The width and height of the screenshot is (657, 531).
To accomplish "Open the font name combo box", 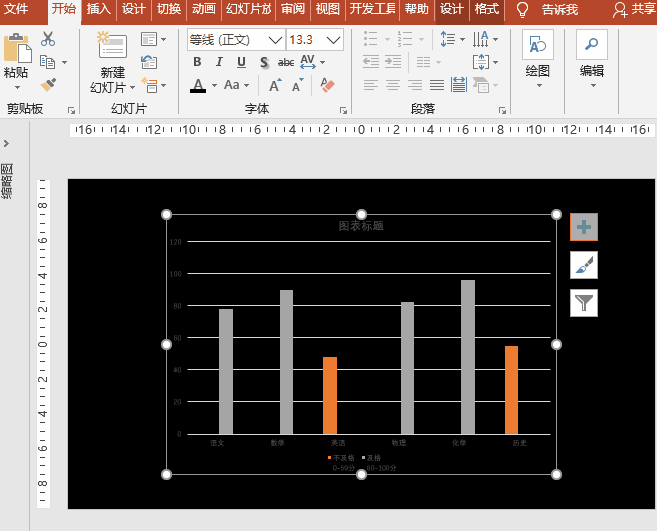I will tap(236, 40).
